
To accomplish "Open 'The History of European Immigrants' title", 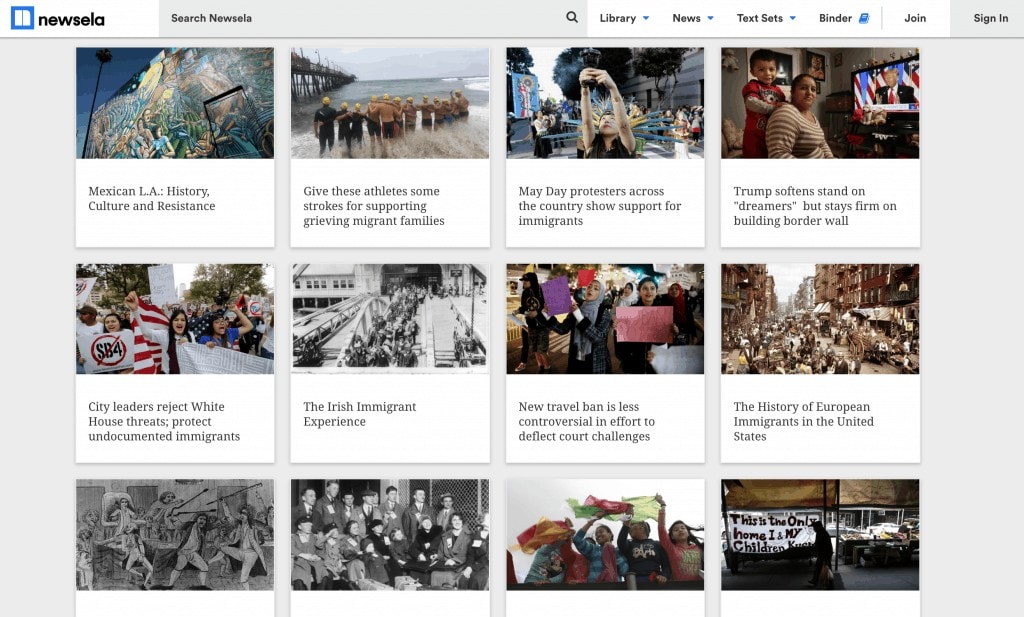I will [x=803, y=421].
